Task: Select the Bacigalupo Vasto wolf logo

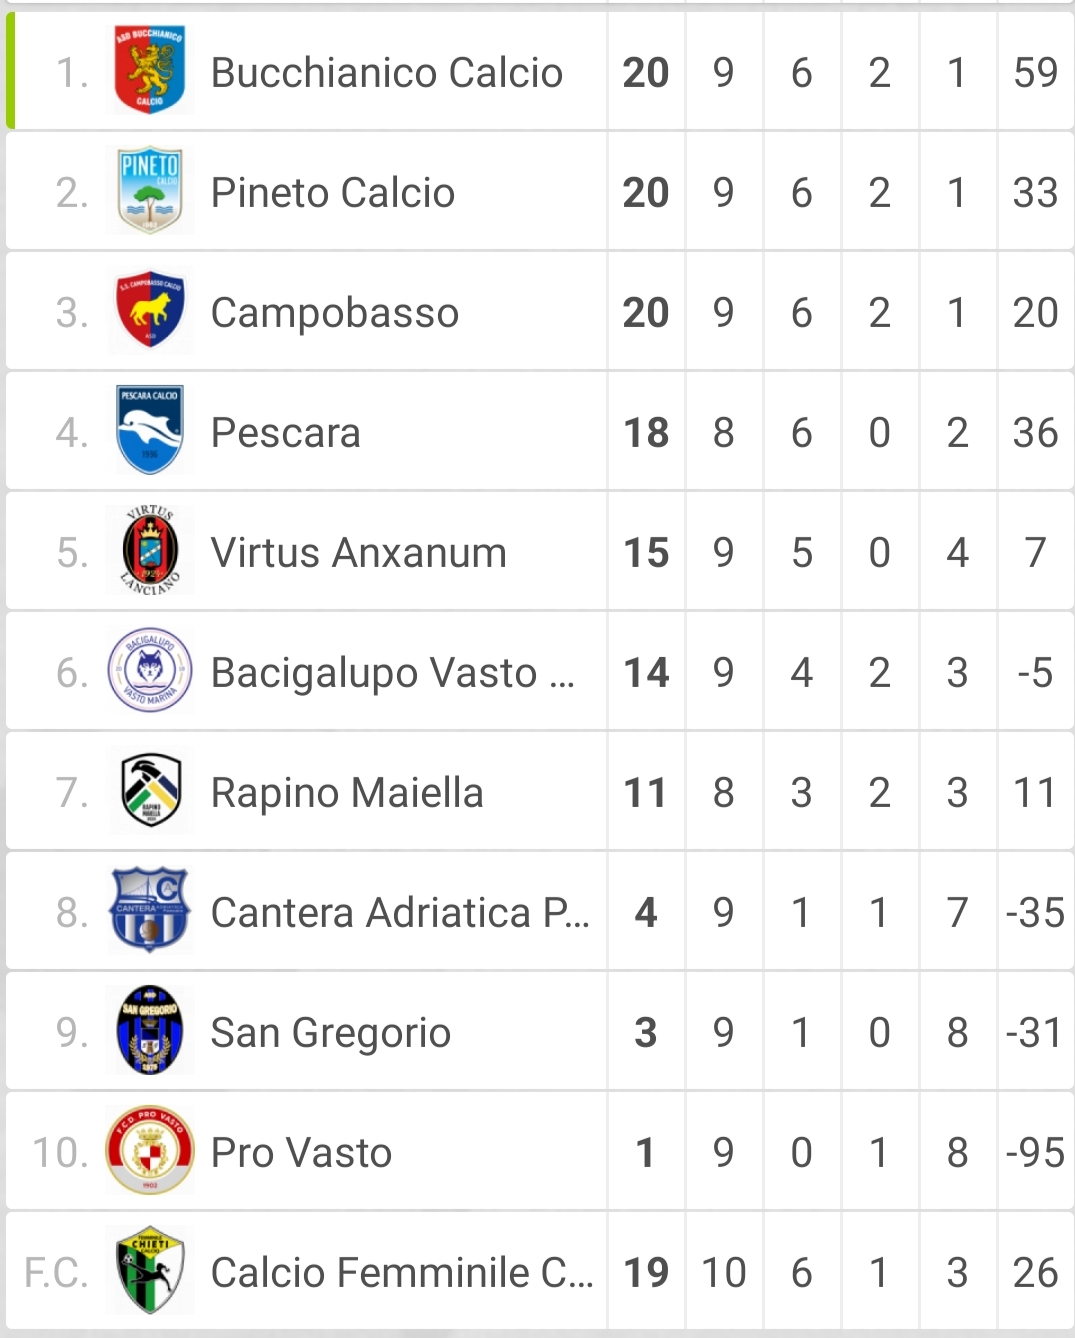Action: [150, 671]
